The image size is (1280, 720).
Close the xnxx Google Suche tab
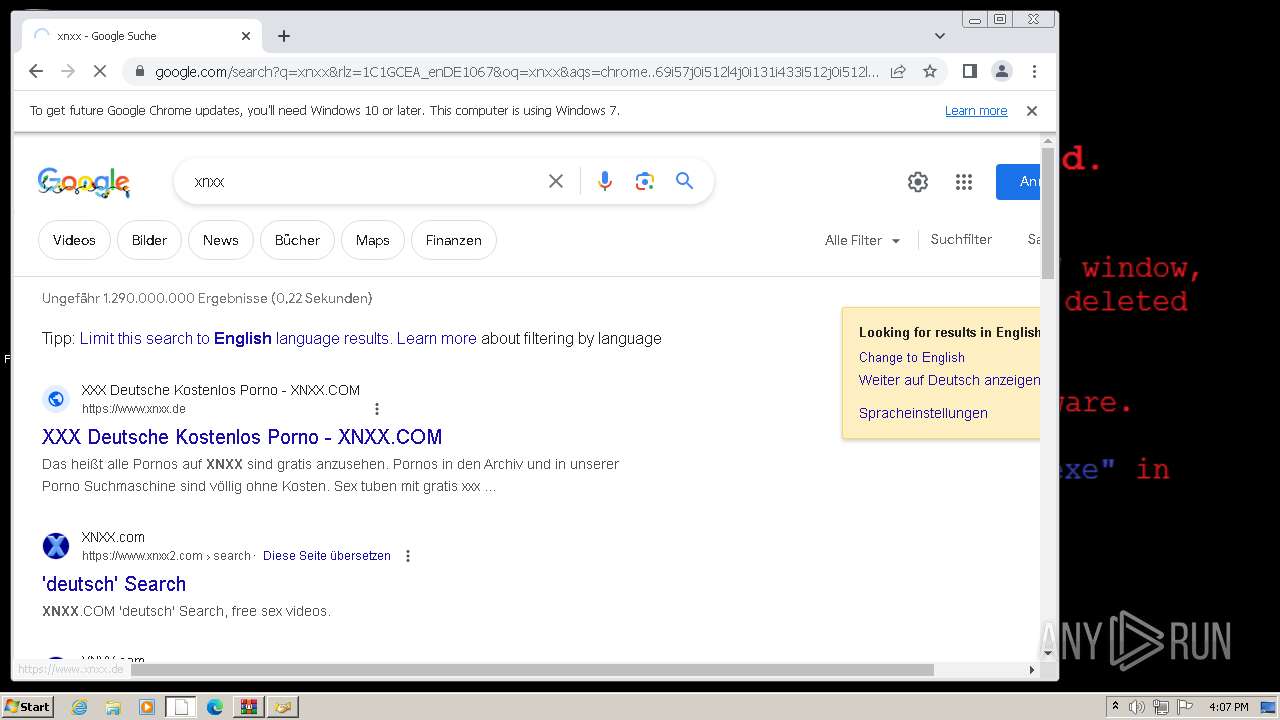pos(246,36)
